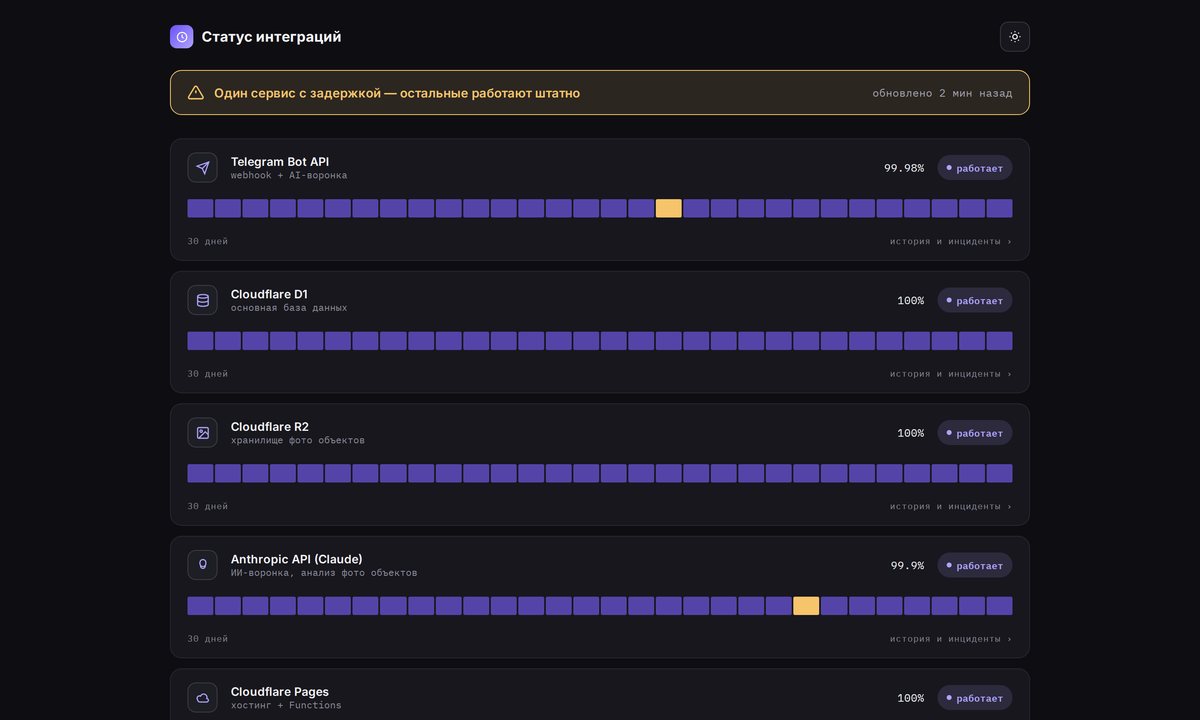Click the ИИ-воронка, анализ фото объектов subtitle
Image resolution: width=1200 pixels, height=720 pixels.
click(x=324, y=573)
